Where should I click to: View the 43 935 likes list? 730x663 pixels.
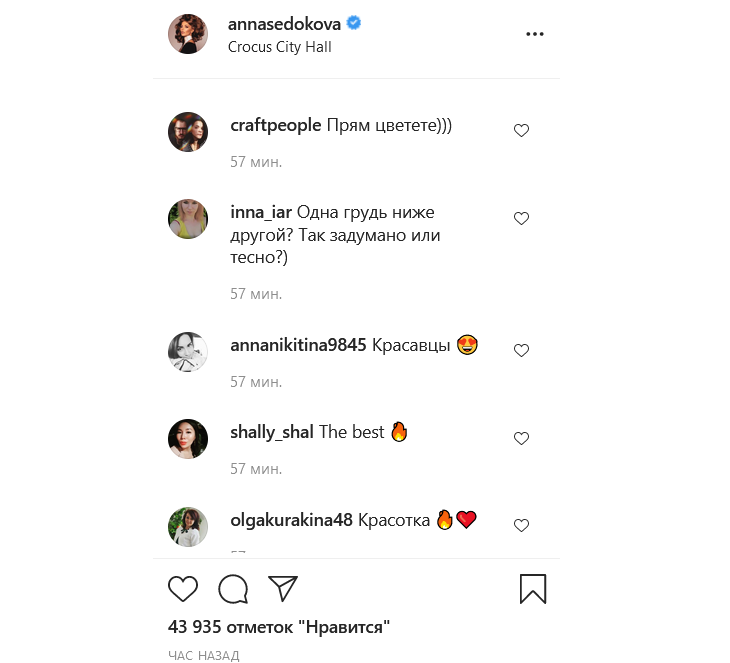(x=278, y=627)
